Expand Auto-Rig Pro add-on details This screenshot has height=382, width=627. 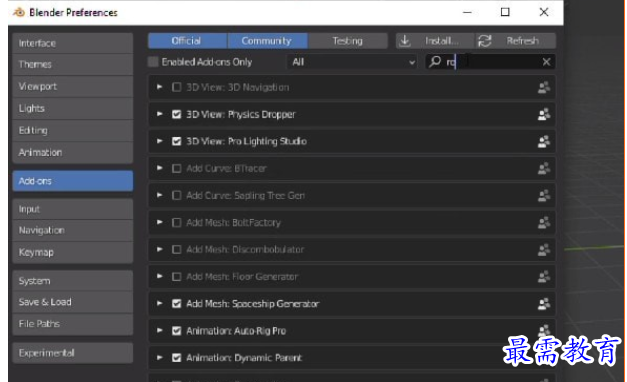point(160,330)
